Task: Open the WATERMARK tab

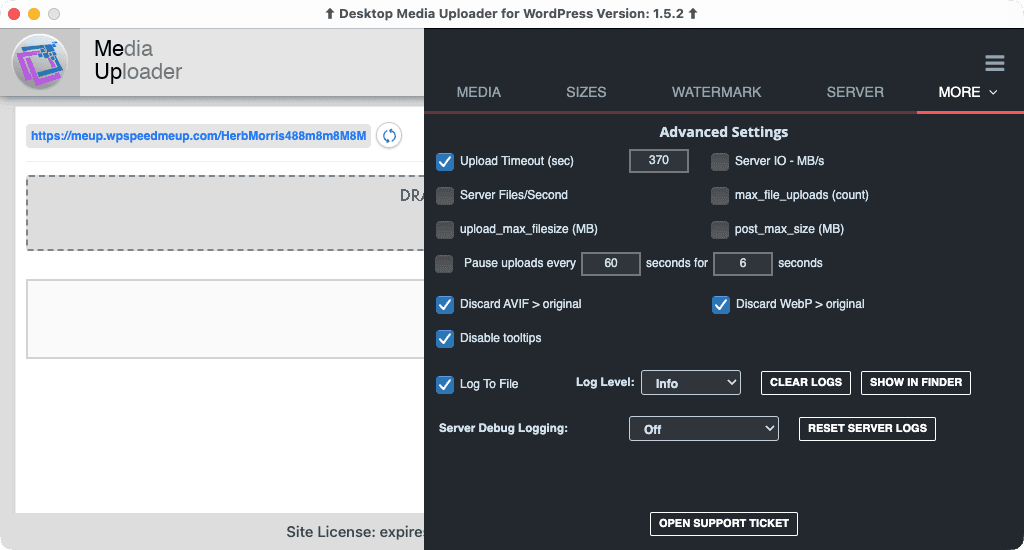Action: click(x=716, y=92)
